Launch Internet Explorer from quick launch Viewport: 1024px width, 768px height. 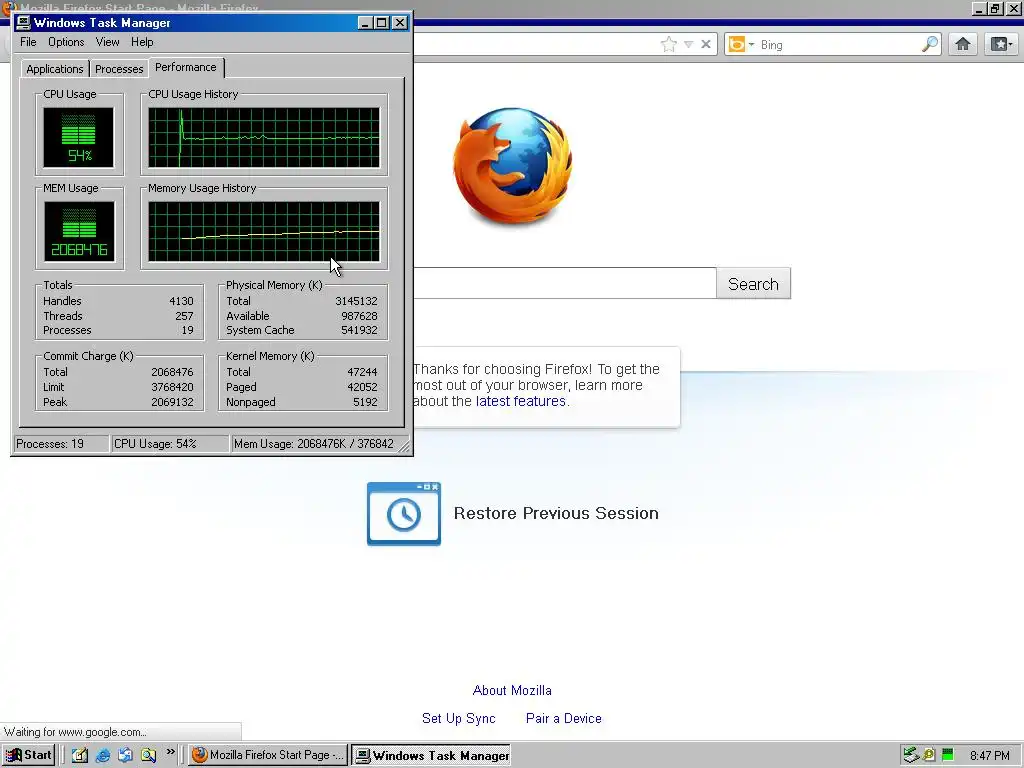(103, 755)
